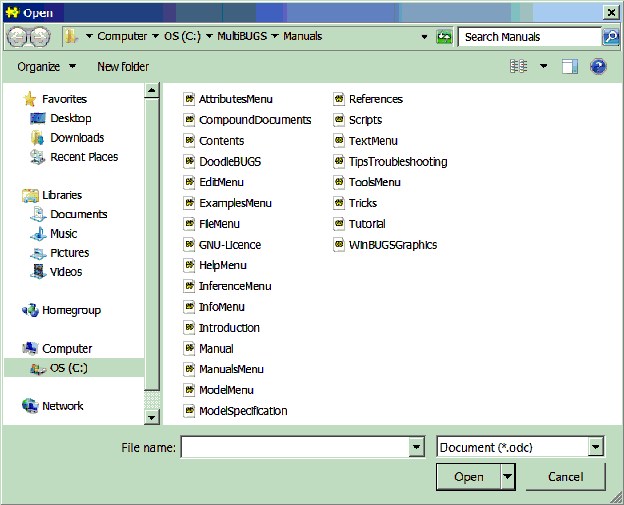Viewport: 624px width, 505px height.
Task: Click the navigation pane scroll down arrow
Action: coord(151,417)
